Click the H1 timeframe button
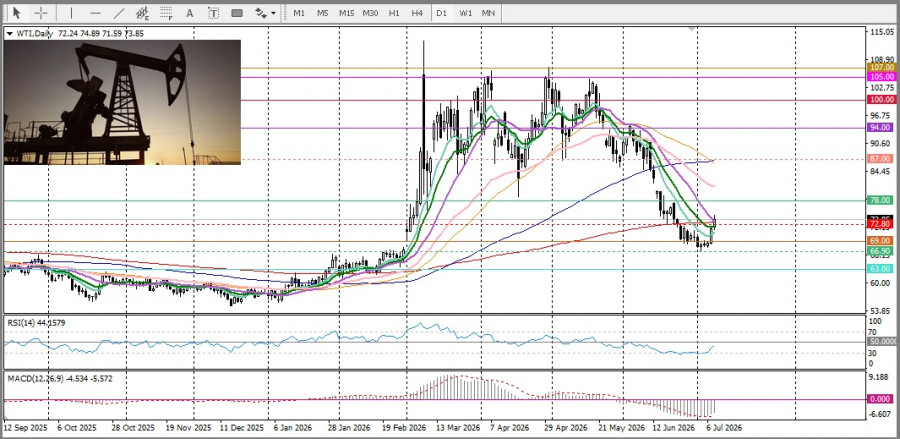Viewport: 900px width, 439px height. pyautogui.click(x=394, y=13)
